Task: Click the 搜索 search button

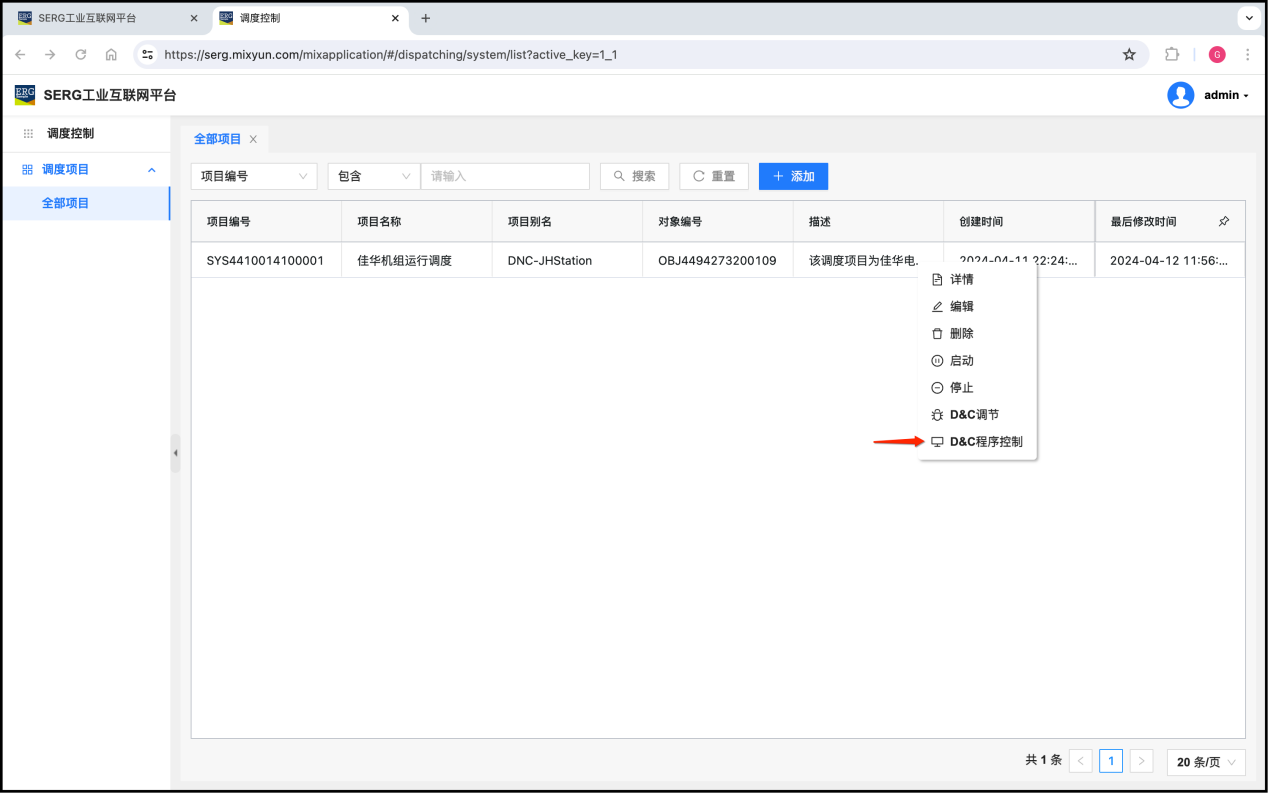Action: (x=634, y=176)
